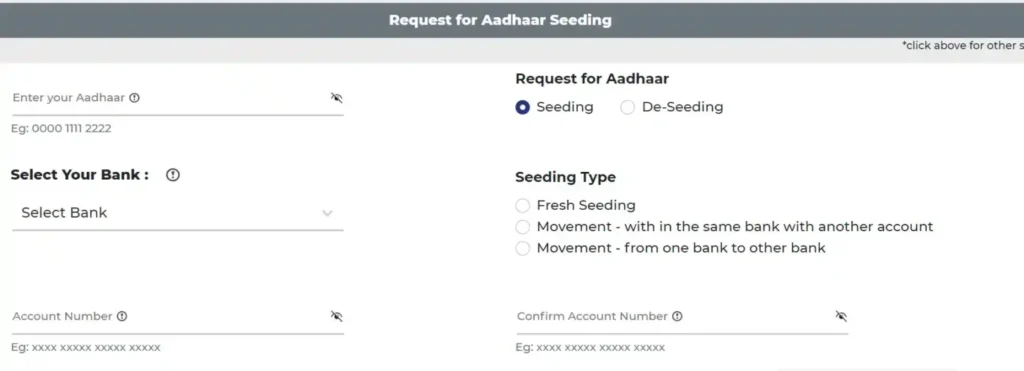The height and width of the screenshot is (371, 1024).
Task: Click the Select Bank dropdown chevron arrow
Action: 328,213
